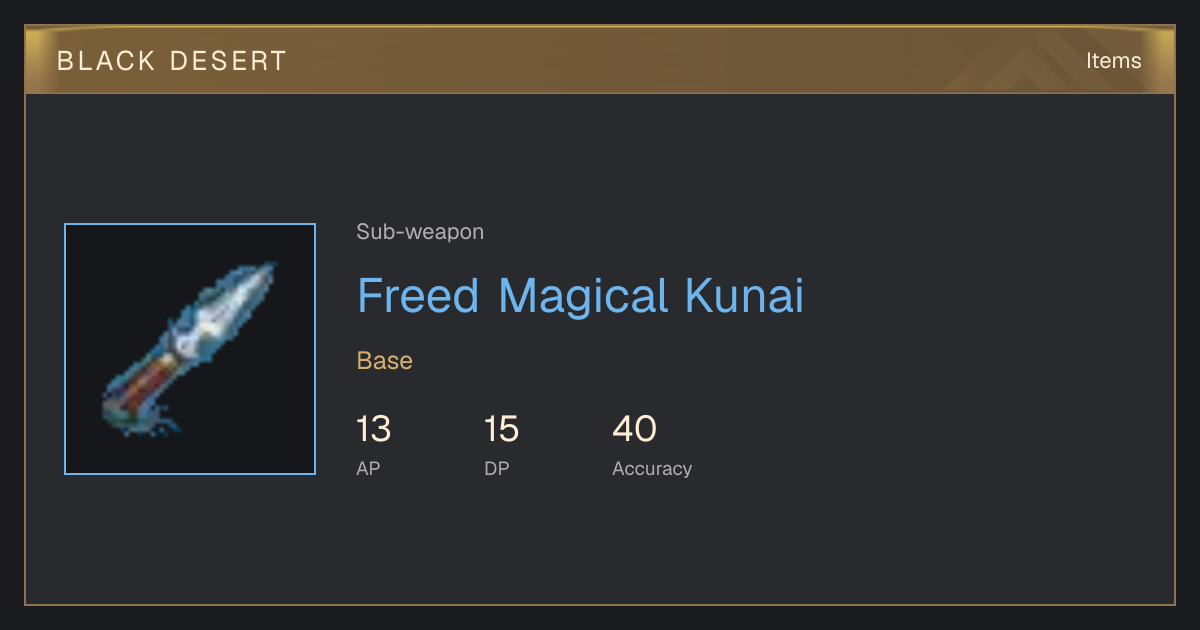Go to the Items section
The width and height of the screenshot is (1200, 630).
click(x=1113, y=61)
